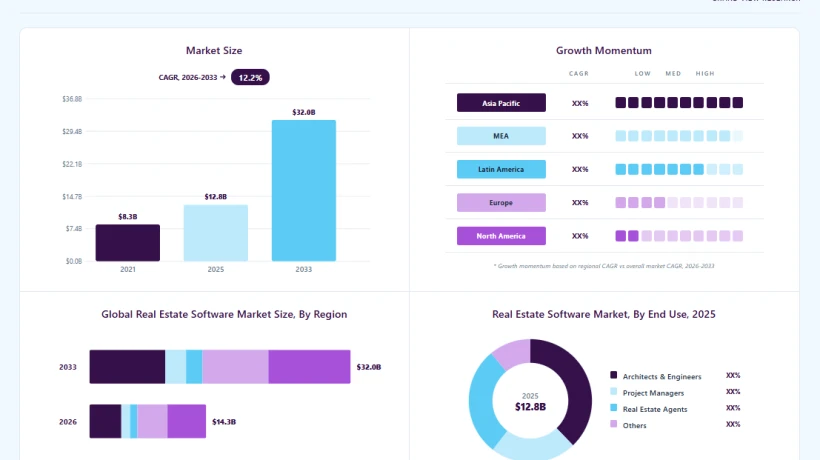This screenshot has width=820, height=460.
Task: Click the Europe momentum indicator squares
Action: point(679,202)
